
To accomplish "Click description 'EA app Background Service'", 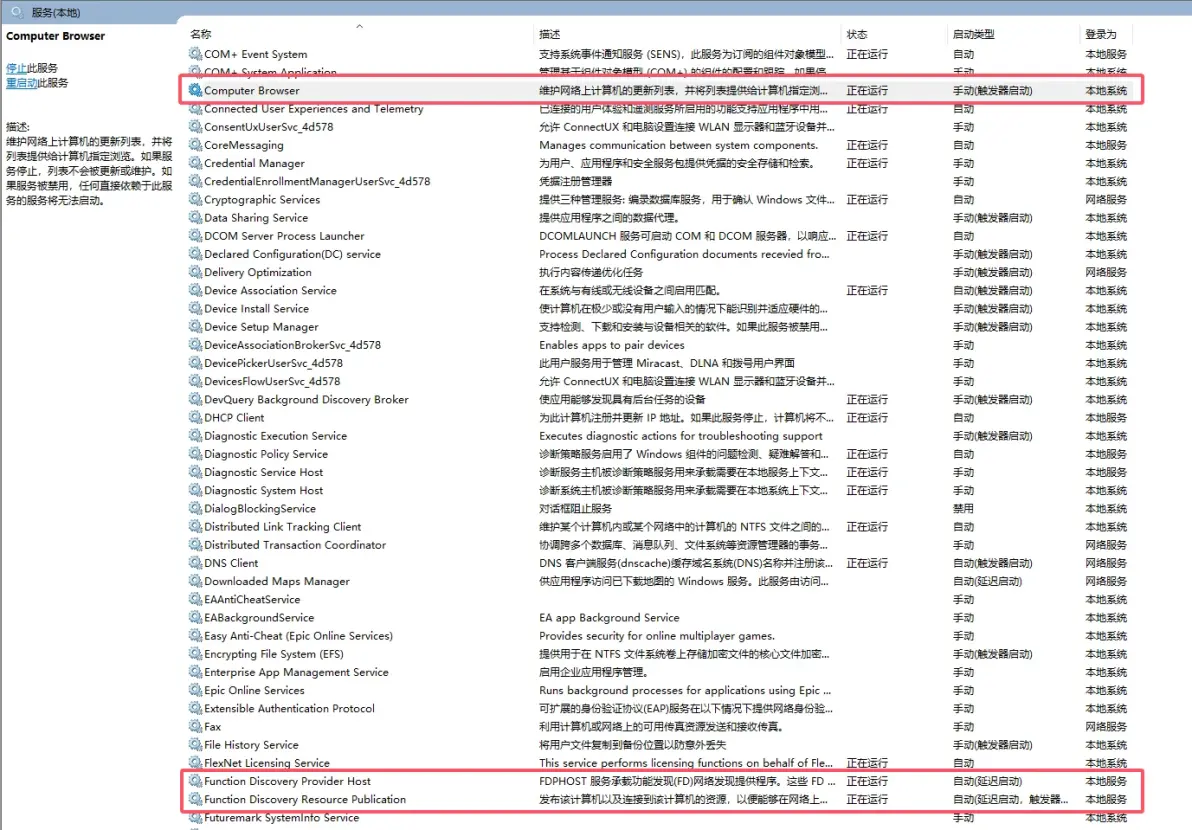I will coord(609,618).
